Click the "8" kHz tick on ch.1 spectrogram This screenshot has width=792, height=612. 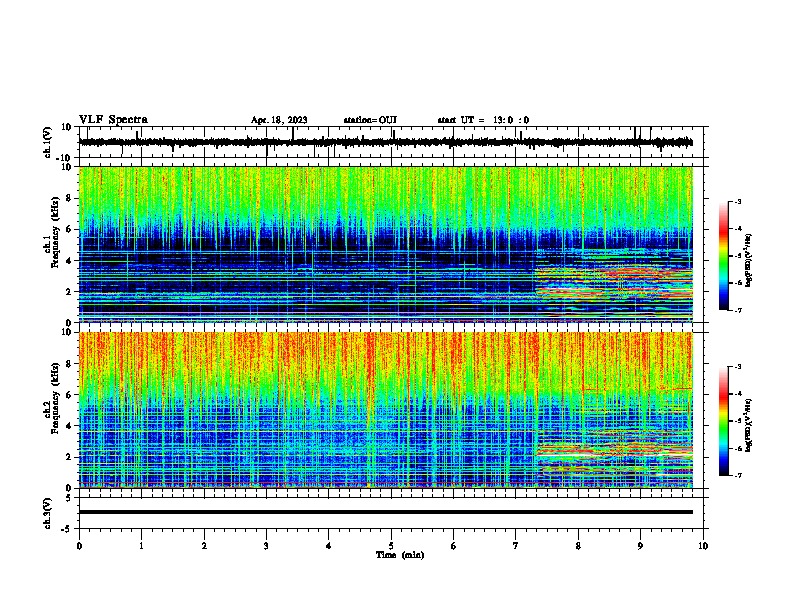[x=69, y=198]
